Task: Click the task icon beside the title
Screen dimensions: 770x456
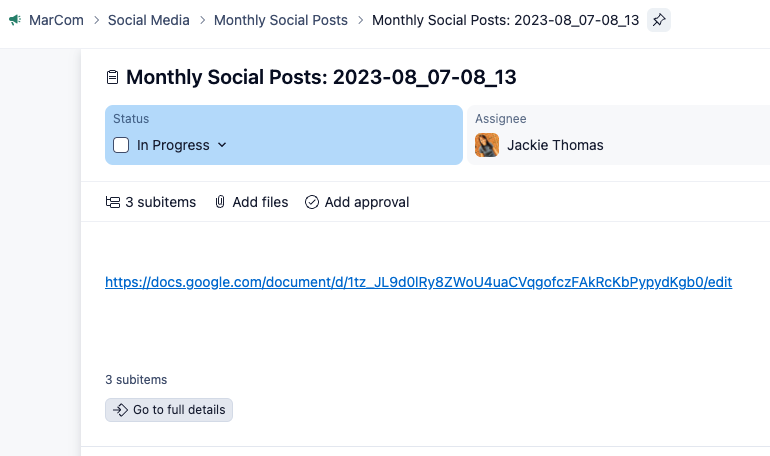Action: coord(113,78)
